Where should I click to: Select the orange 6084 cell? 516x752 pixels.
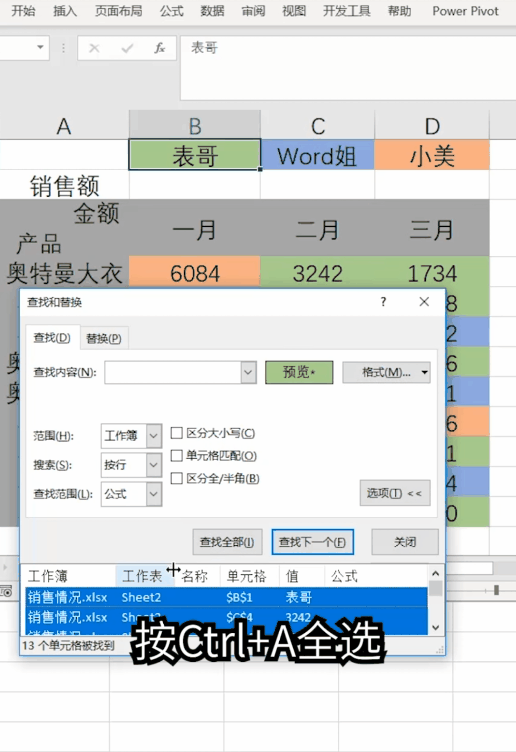[x=195, y=273]
